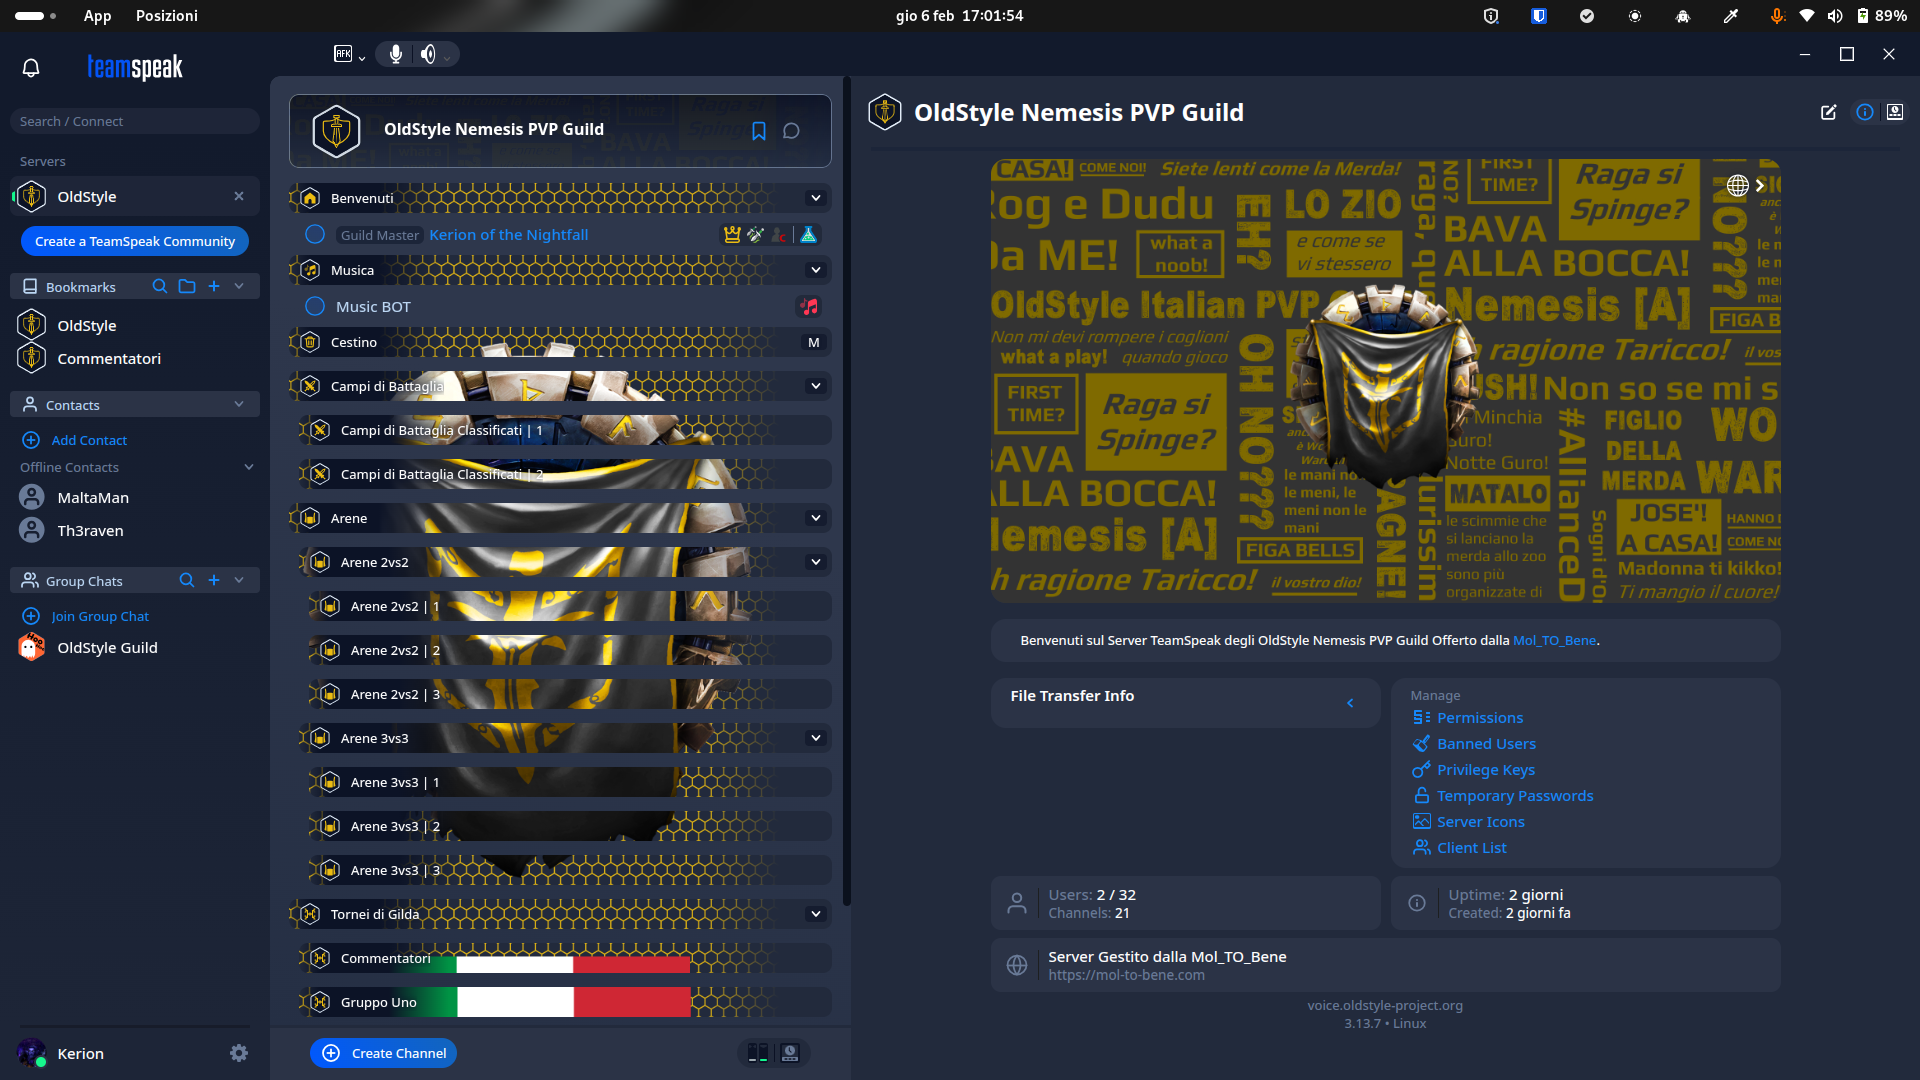The image size is (1920, 1080).
Task: Click Join Group Chat link
Action: coord(100,616)
